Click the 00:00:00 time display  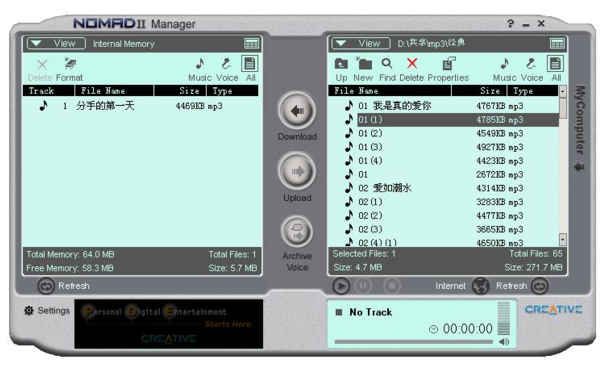[468, 329]
